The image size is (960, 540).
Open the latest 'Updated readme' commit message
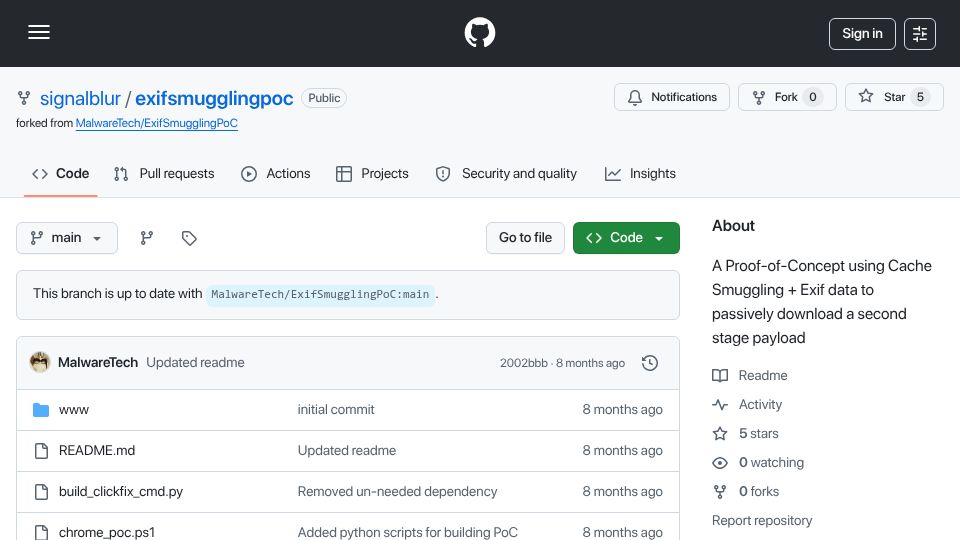point(195,362)
